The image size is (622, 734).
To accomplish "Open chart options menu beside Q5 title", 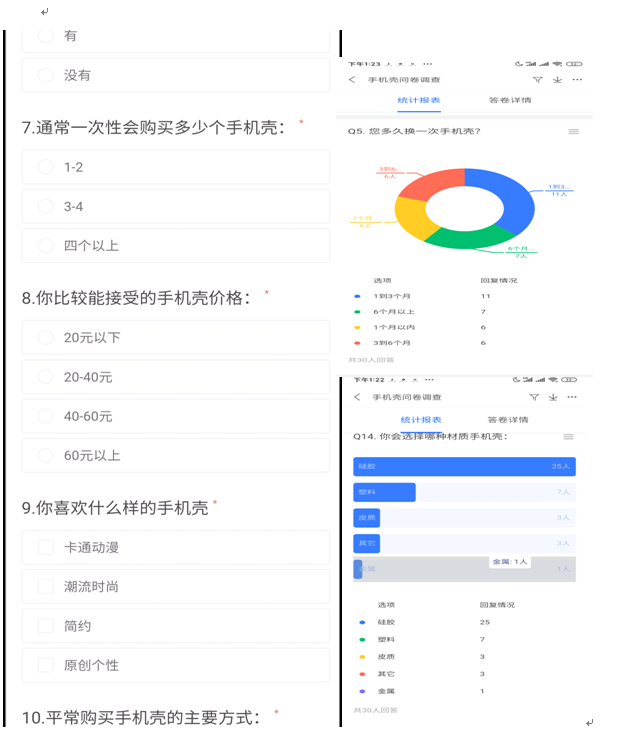I will [x=573, y=132].
